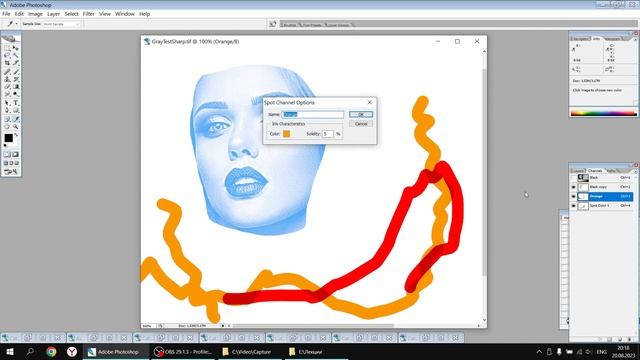Viewport: 640px width, 360px height.
Task: Show hidden system tray icons
Action: [539, 351]
